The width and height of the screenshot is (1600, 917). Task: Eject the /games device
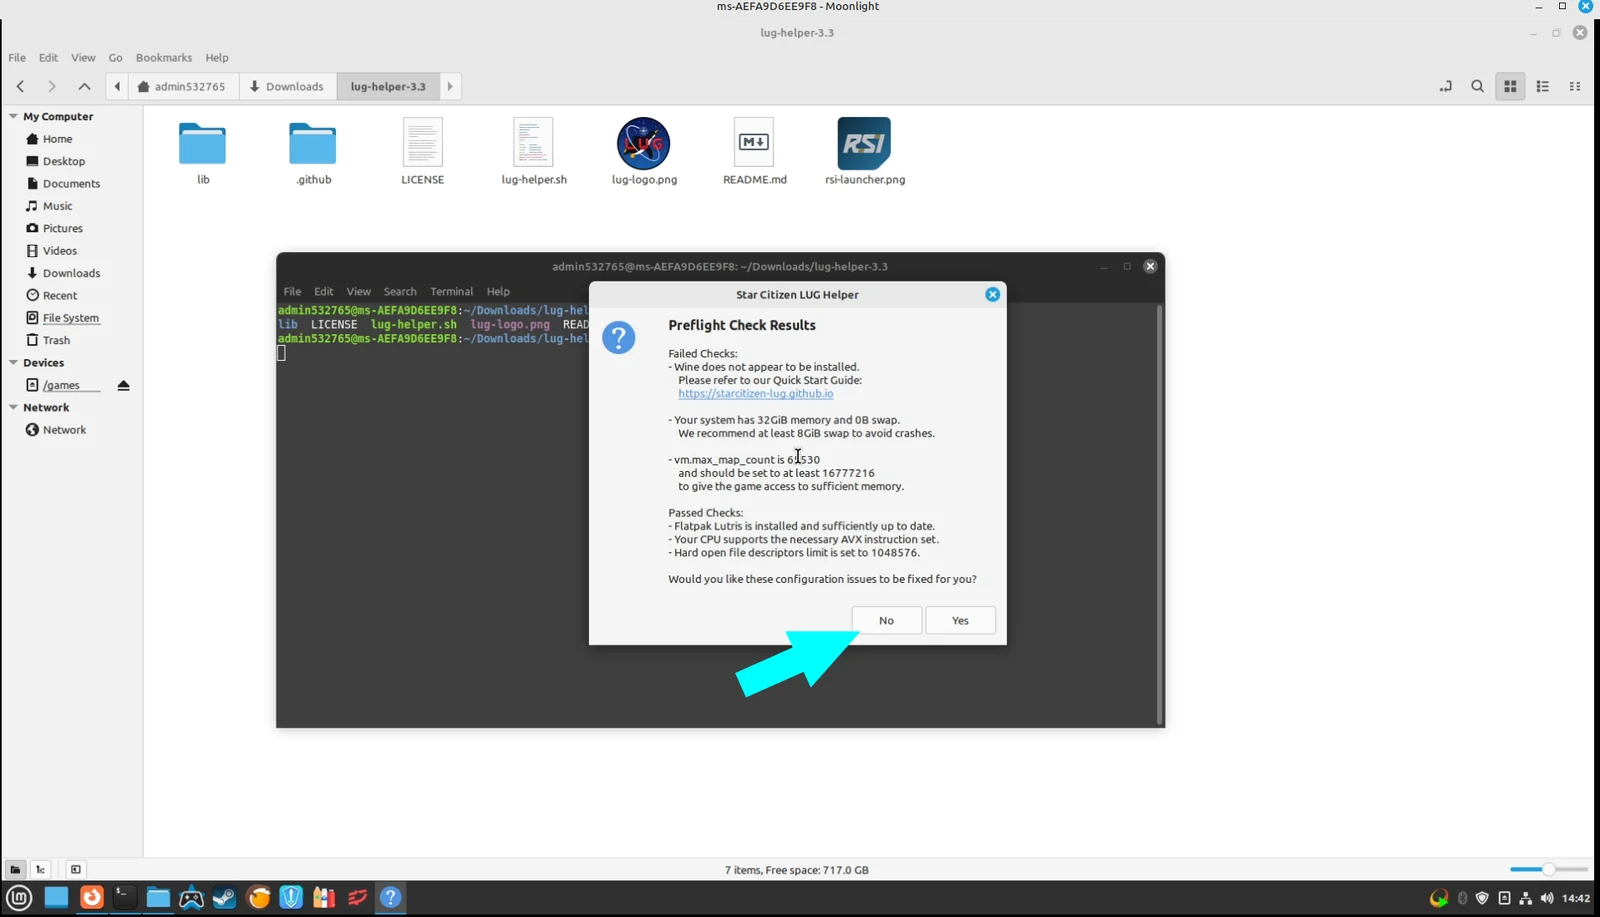pyautogui.click(x=124, y=385)
